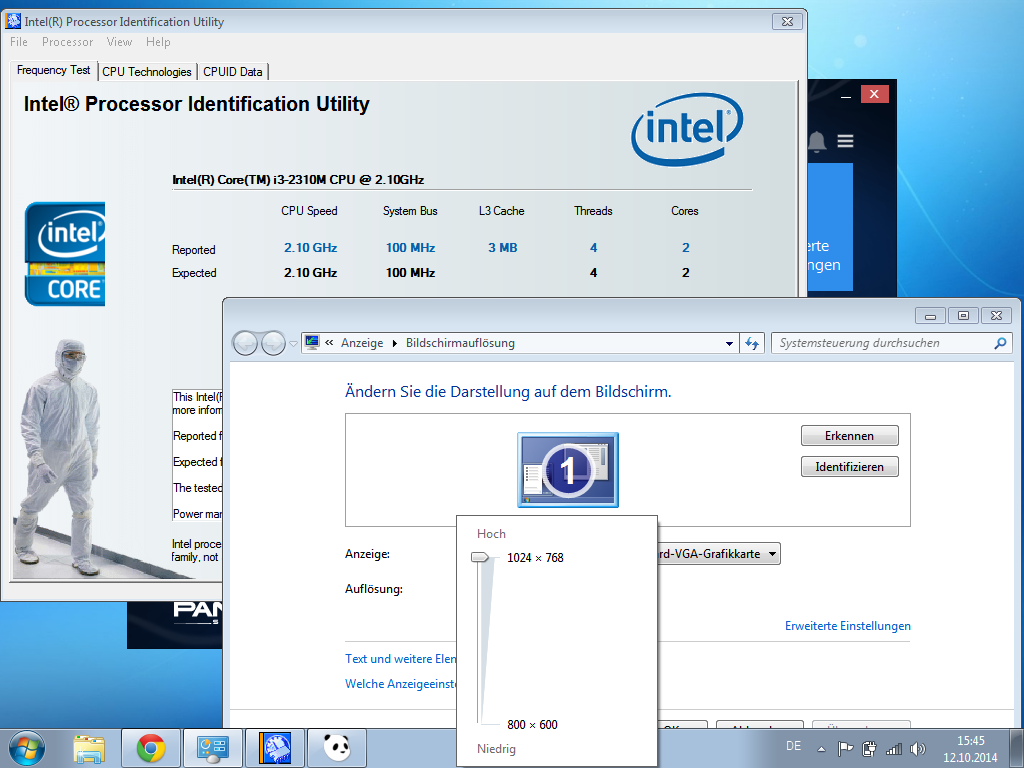Image resolution: width=1024 pixels, height=768 pixels.
Task: Refresh the Bildschirmauflösung page
Action: click(x=752, y=344)
